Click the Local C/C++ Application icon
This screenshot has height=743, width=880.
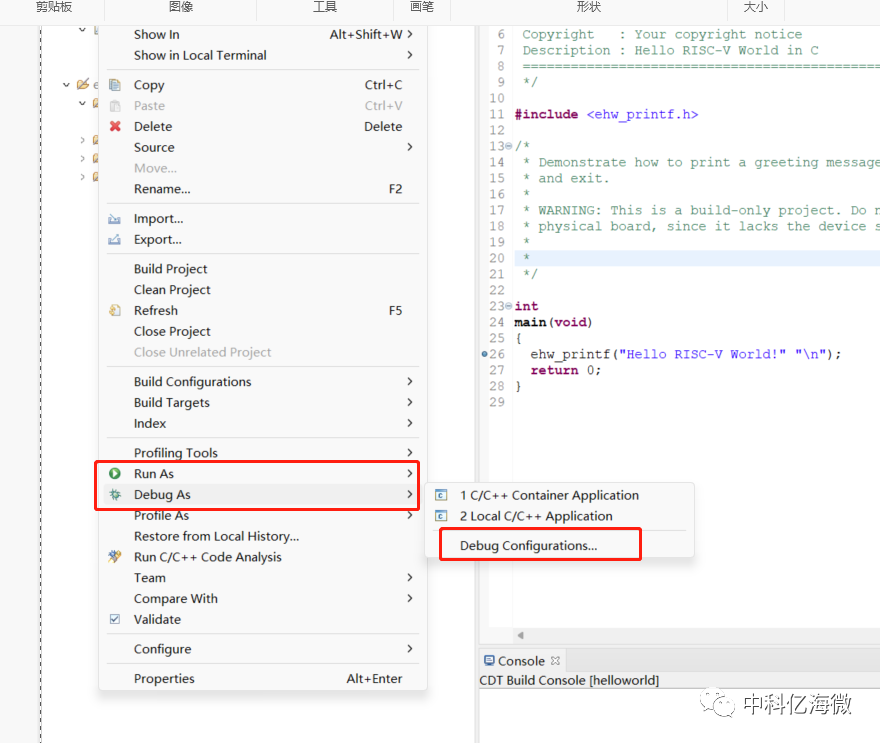pos(441,516)
